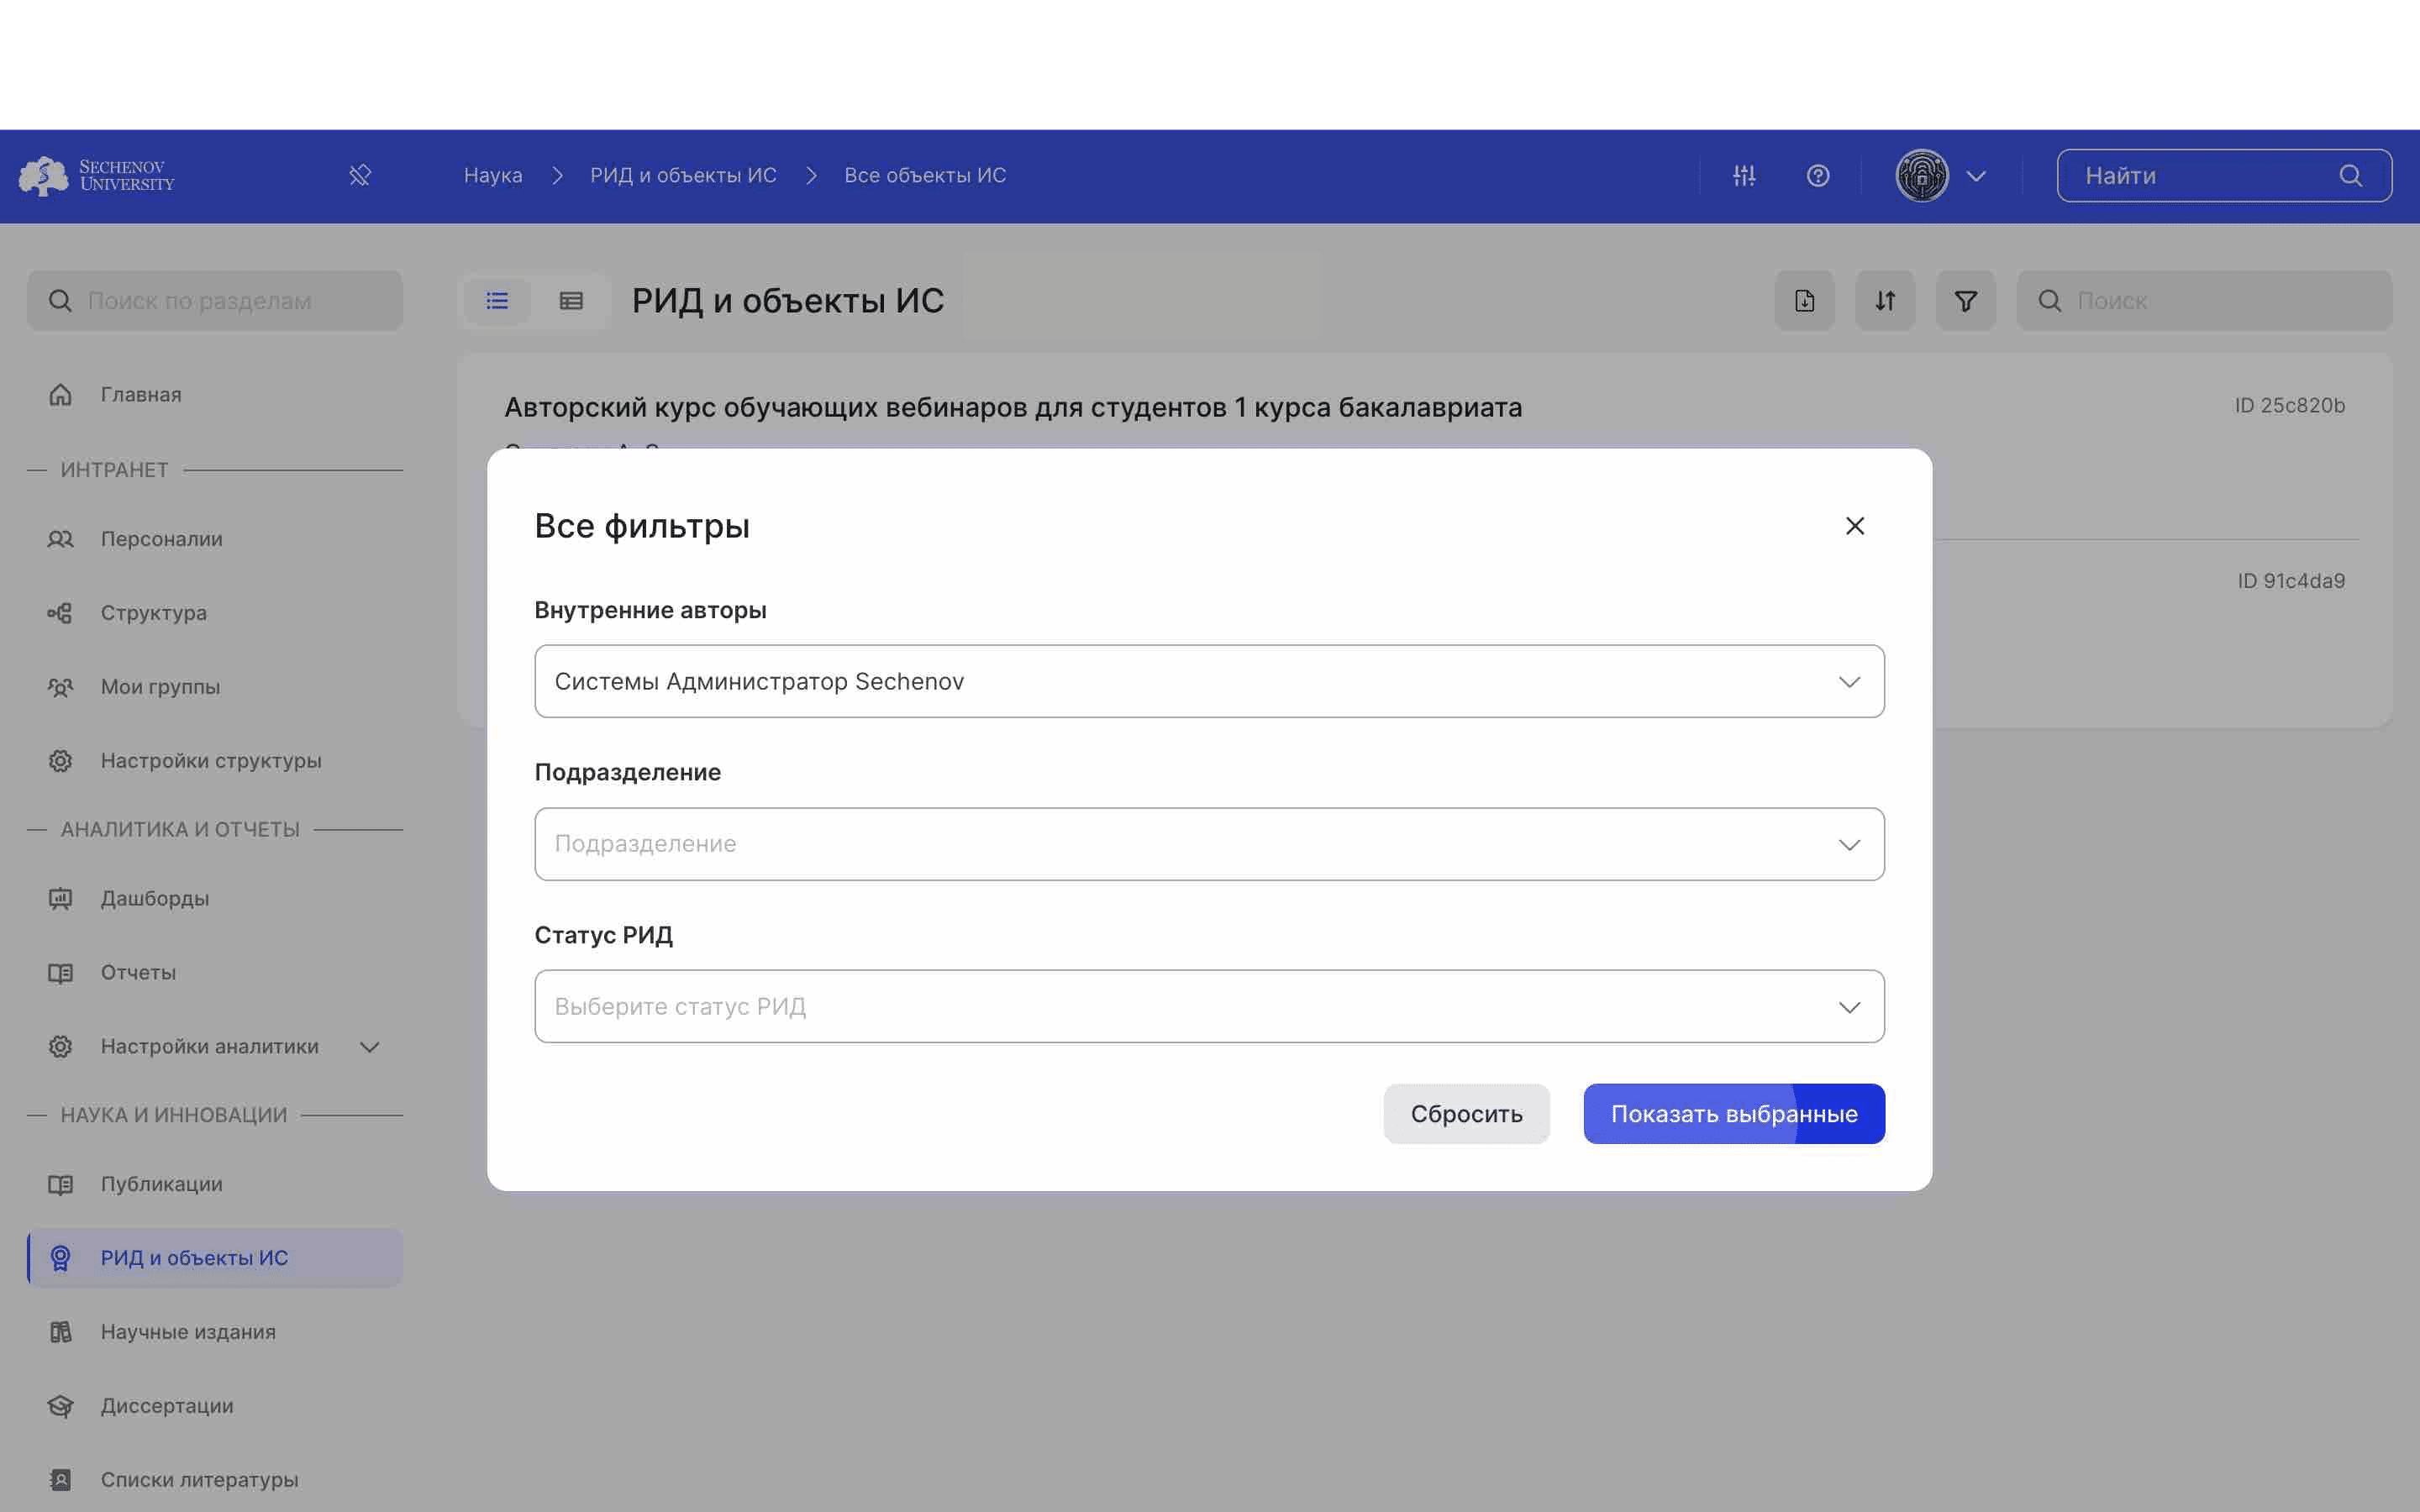
Task: Click the chevron of Подразделение field
Action: (1849, 845)
